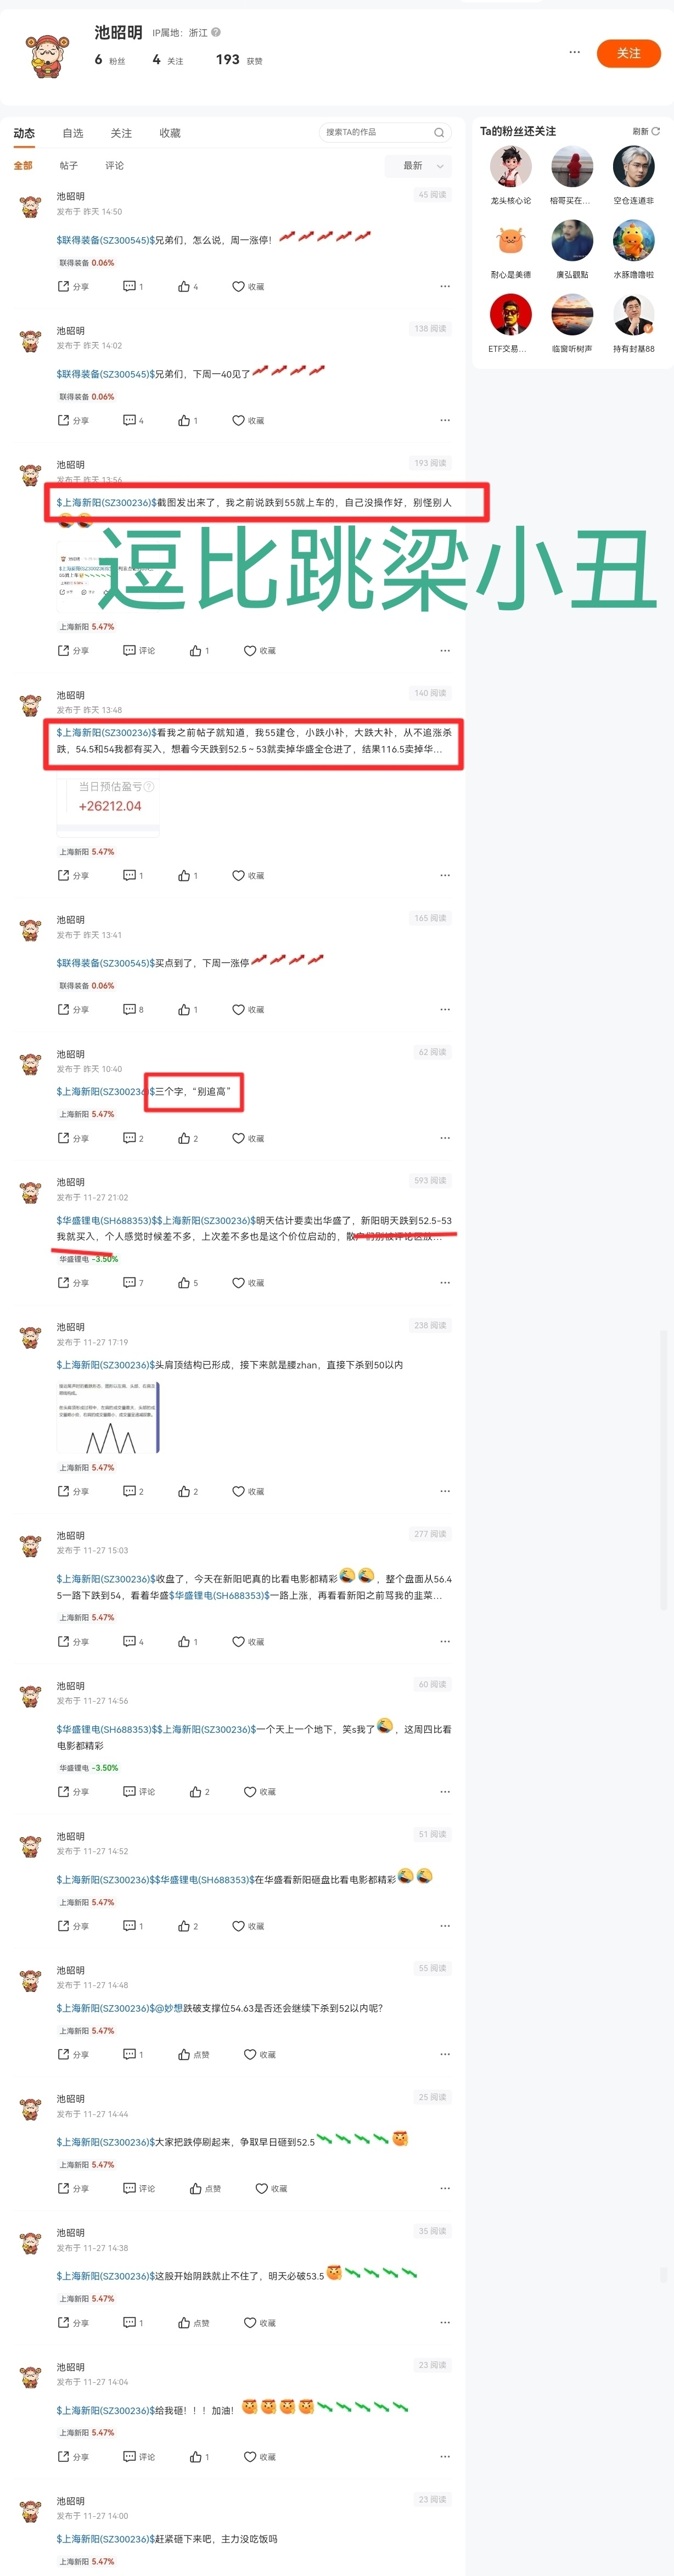The image size is (674, 2576).
Task: Click the 搜索TA的作品 search field
Action: (385, 132)
